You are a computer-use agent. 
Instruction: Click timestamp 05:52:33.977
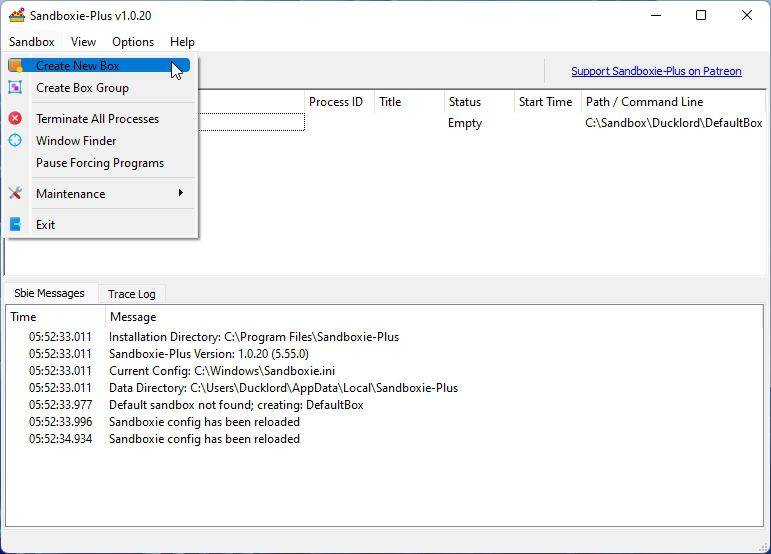pyautogui.click(x=60, y=405)
